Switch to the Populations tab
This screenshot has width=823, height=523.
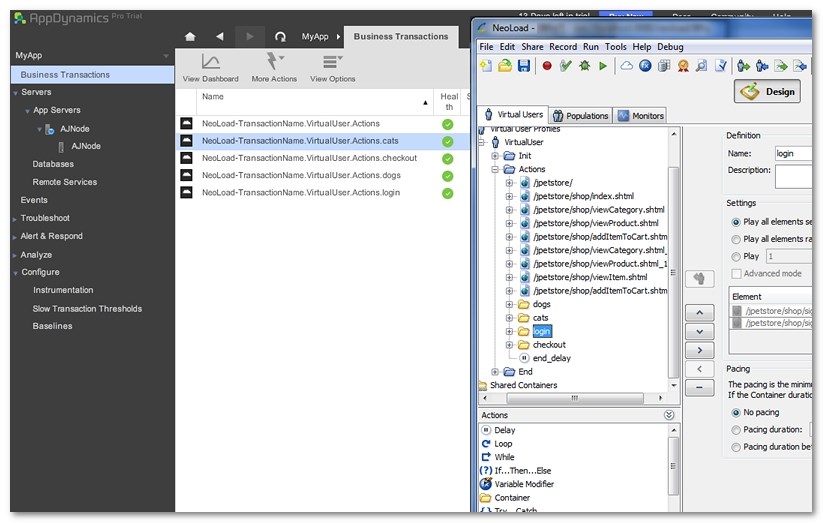tap(581, 115)
